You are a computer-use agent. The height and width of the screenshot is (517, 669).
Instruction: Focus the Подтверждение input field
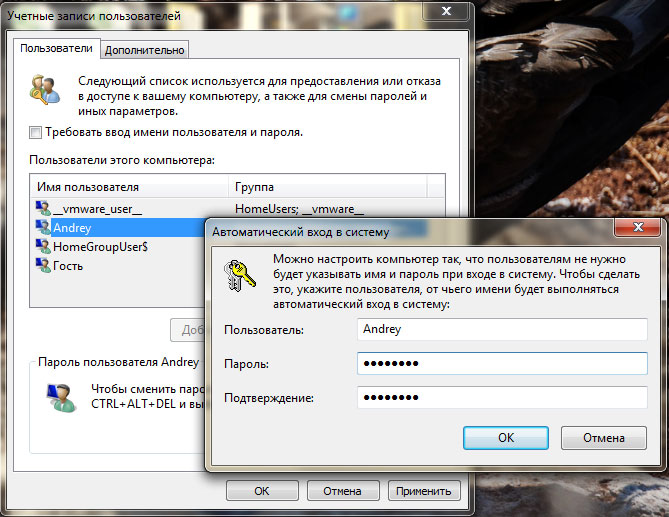tap(502, 398)
